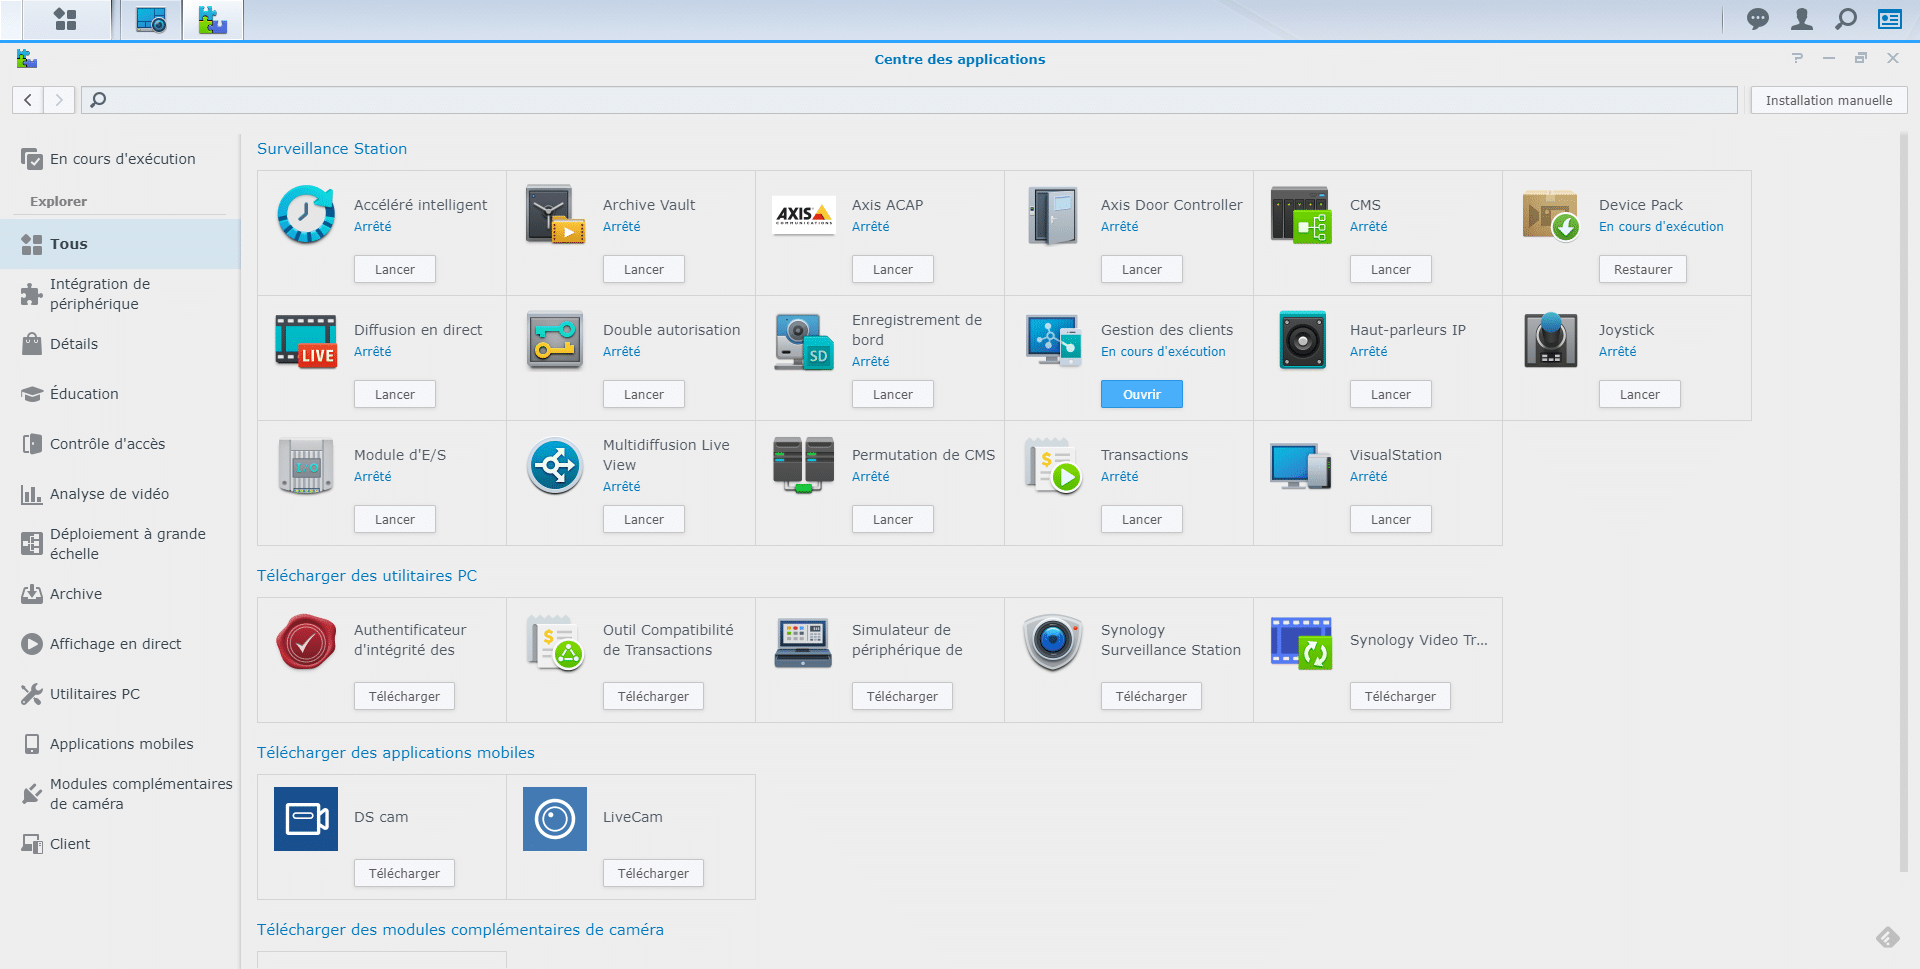Click the Accéléré intelligent clock icon
This screenshot has height=969, width=1920.
pyautogui.click(x=305, y=214)
